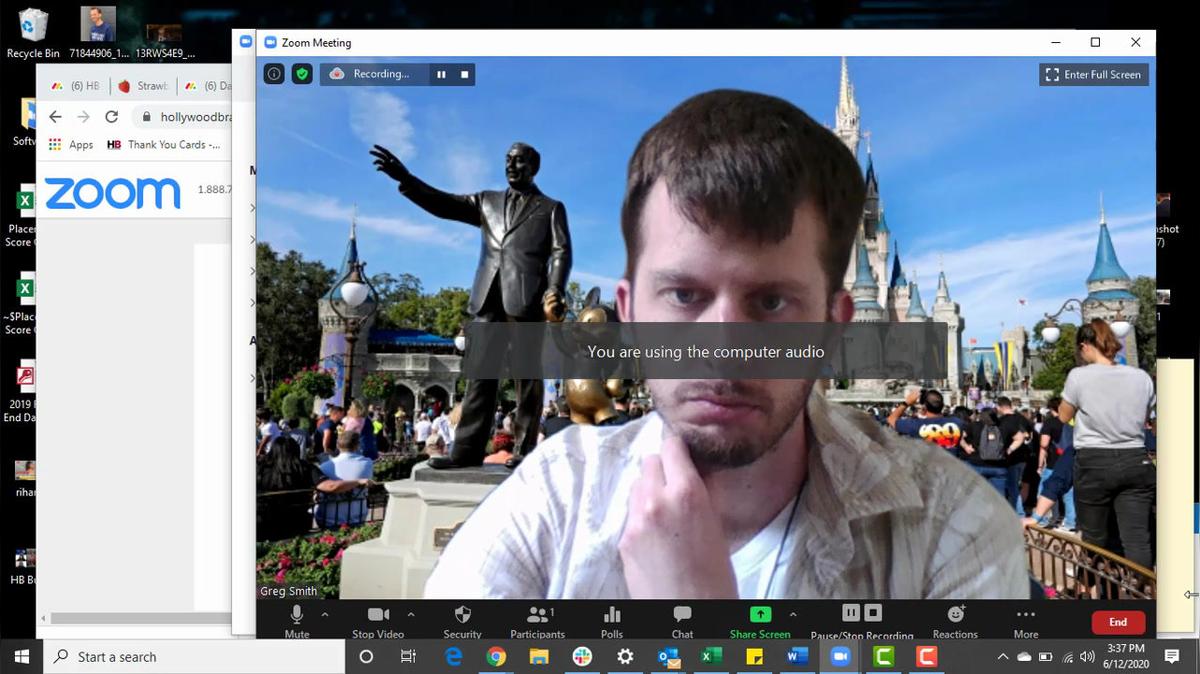Expand share options arrow beside Share Screen
This screenshot has width=1200, height=674.
click(x=794, y=615)
